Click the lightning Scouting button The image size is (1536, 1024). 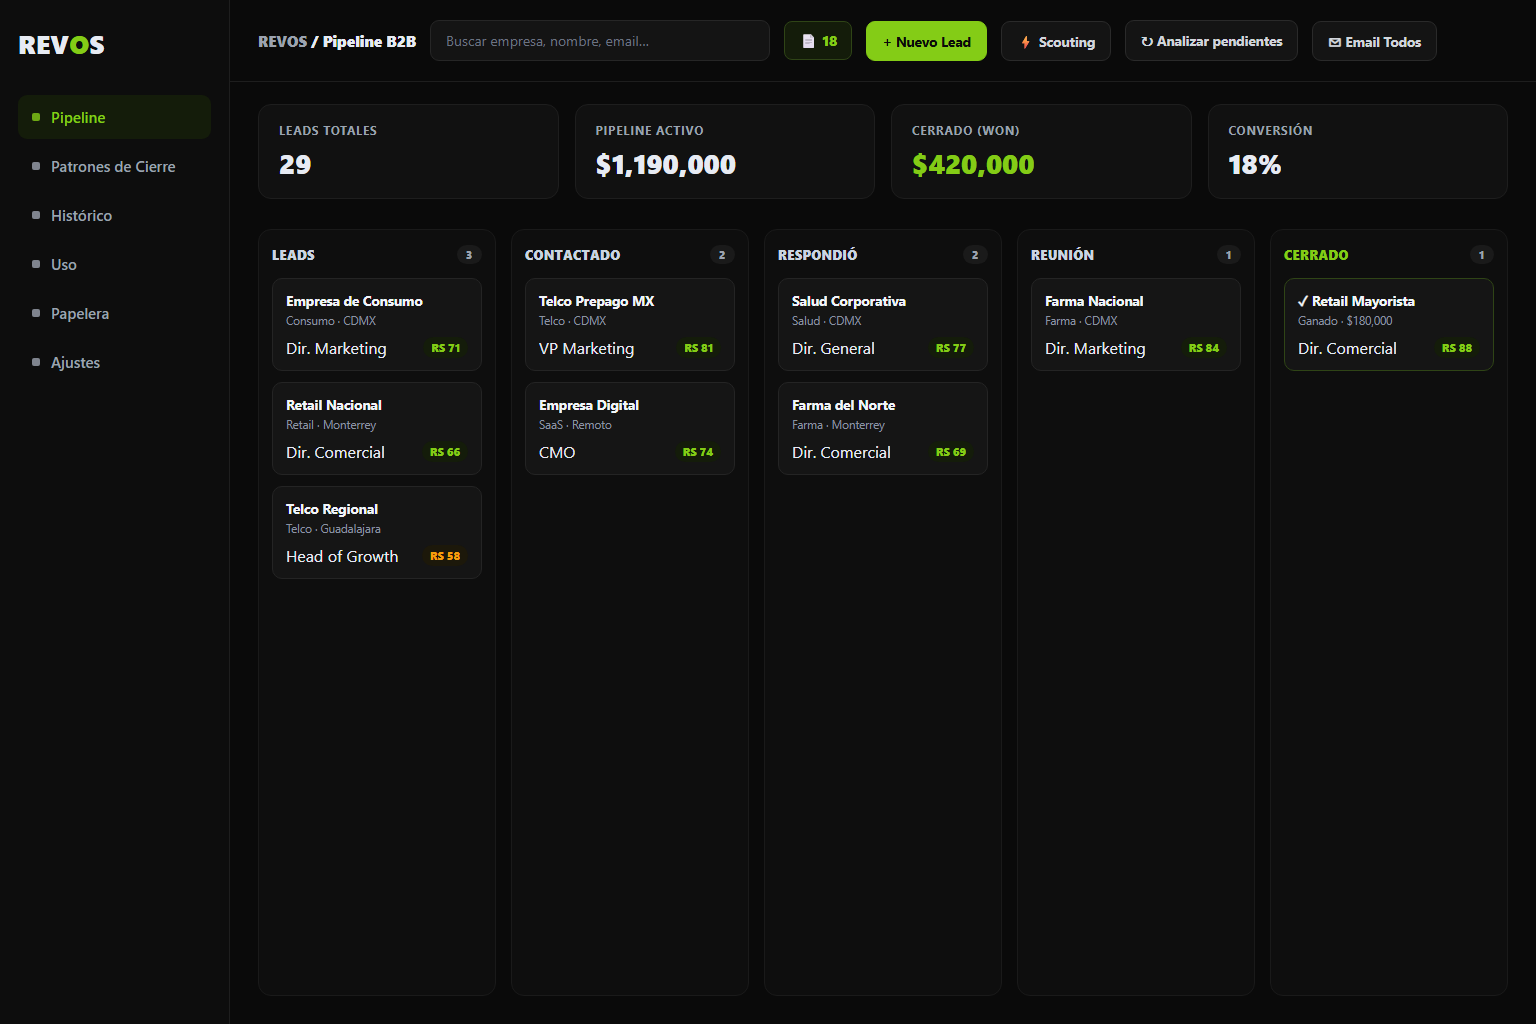pyautogui.click(x=1056, y=41)
